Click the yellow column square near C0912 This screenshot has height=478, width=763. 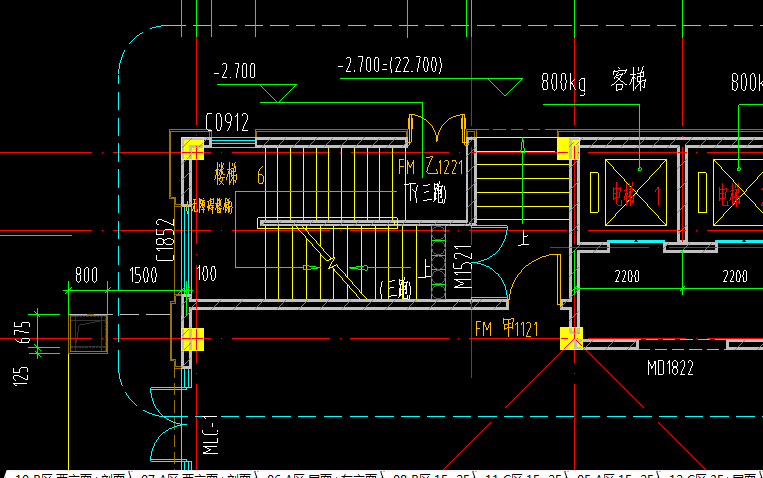click(x=192, y=150)
